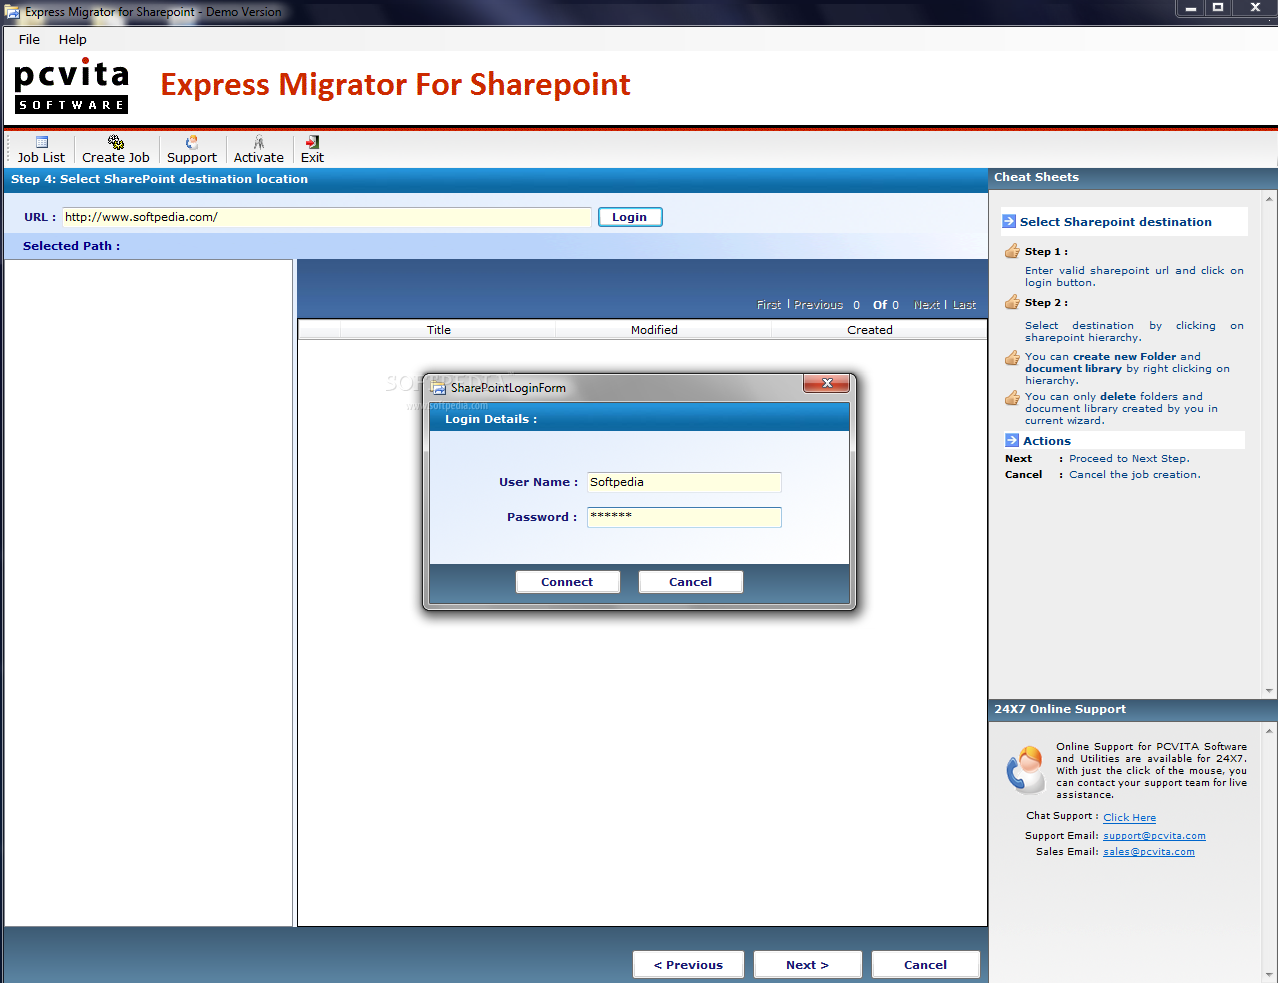
Task: Click the Activate toolbar icon
Action: [259, 149]
